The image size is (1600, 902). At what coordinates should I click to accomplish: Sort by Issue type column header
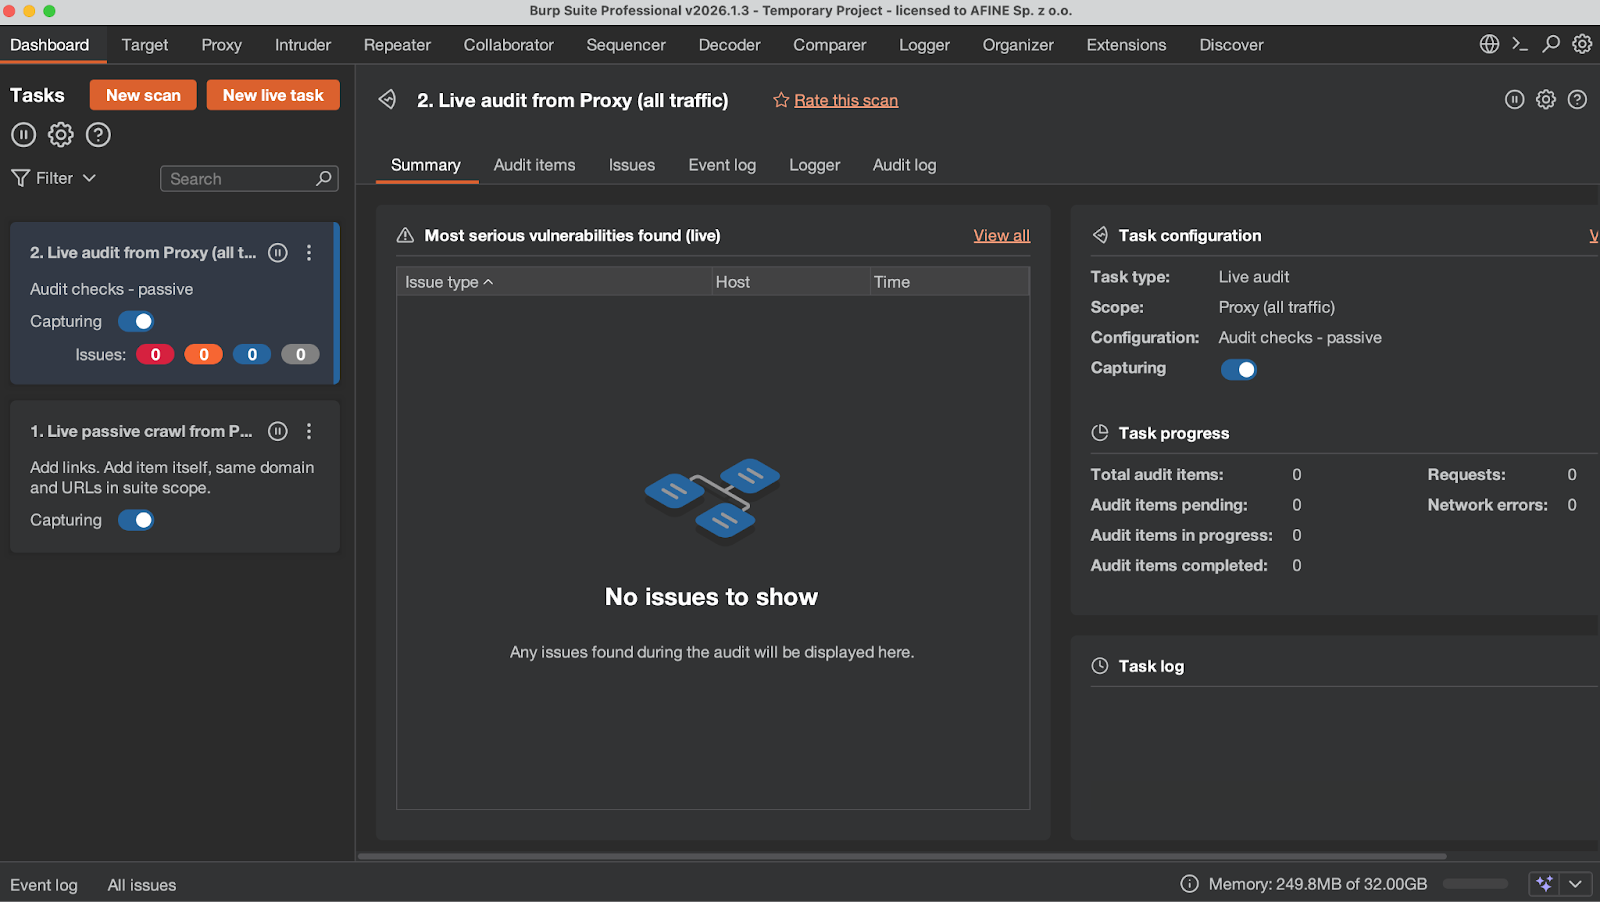(554, 282)
